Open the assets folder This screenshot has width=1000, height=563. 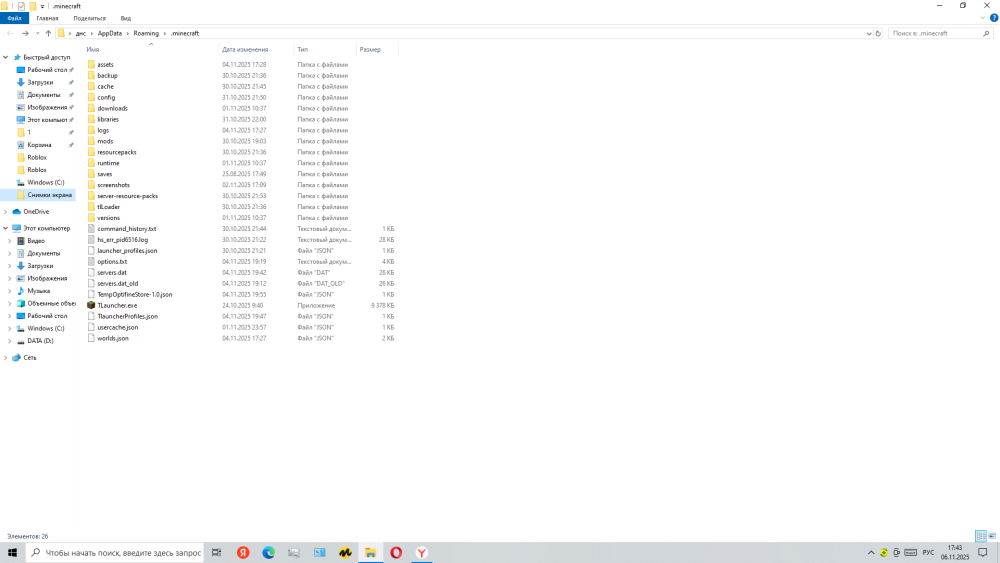point(105,64)
